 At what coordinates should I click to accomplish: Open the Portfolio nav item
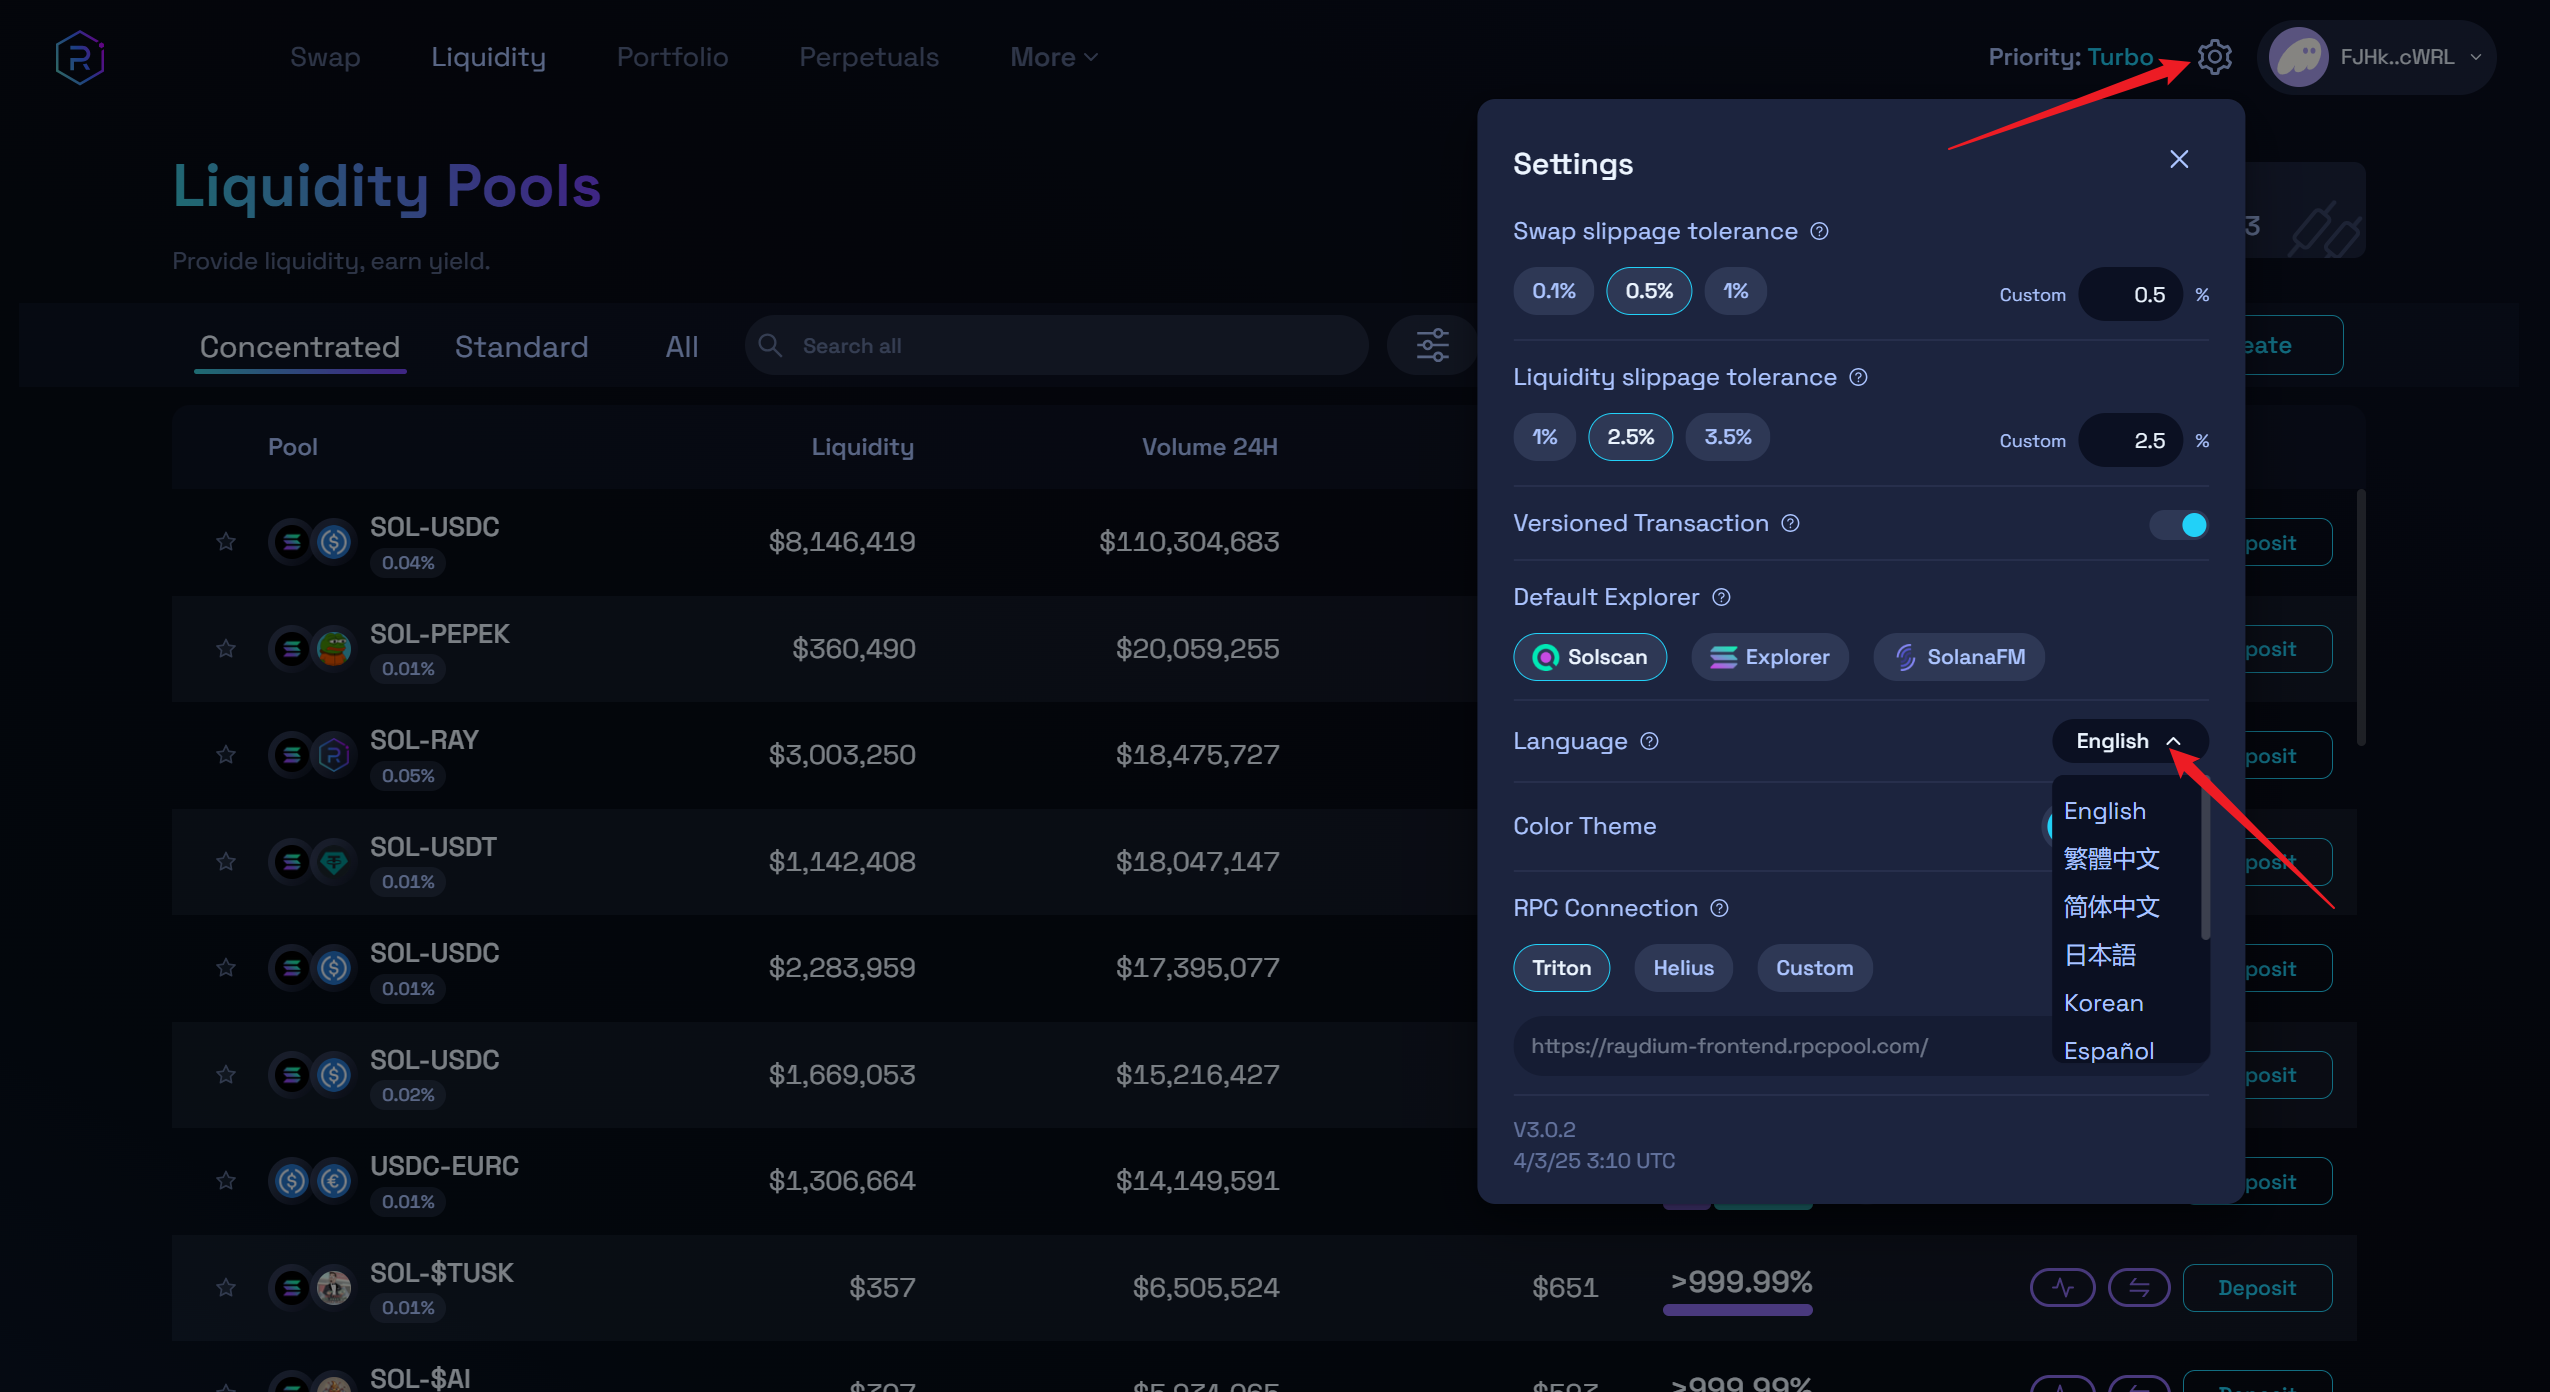[672, 57]
